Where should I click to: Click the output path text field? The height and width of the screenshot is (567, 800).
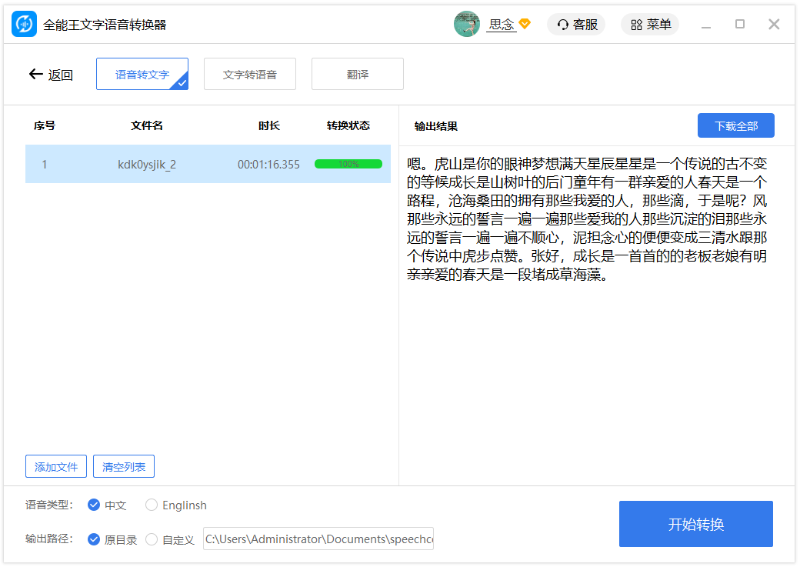point(318,539)
